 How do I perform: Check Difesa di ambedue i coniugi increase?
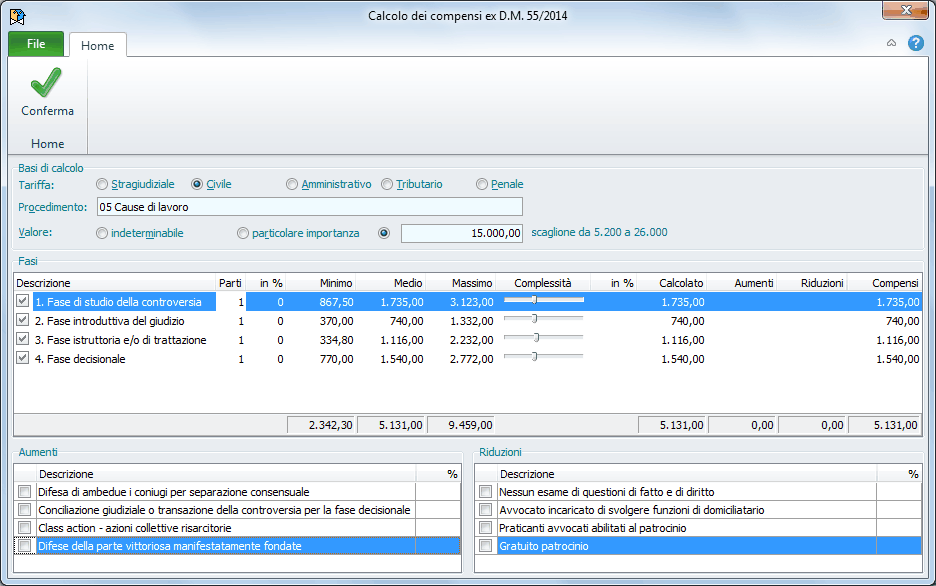coord(24,492)
